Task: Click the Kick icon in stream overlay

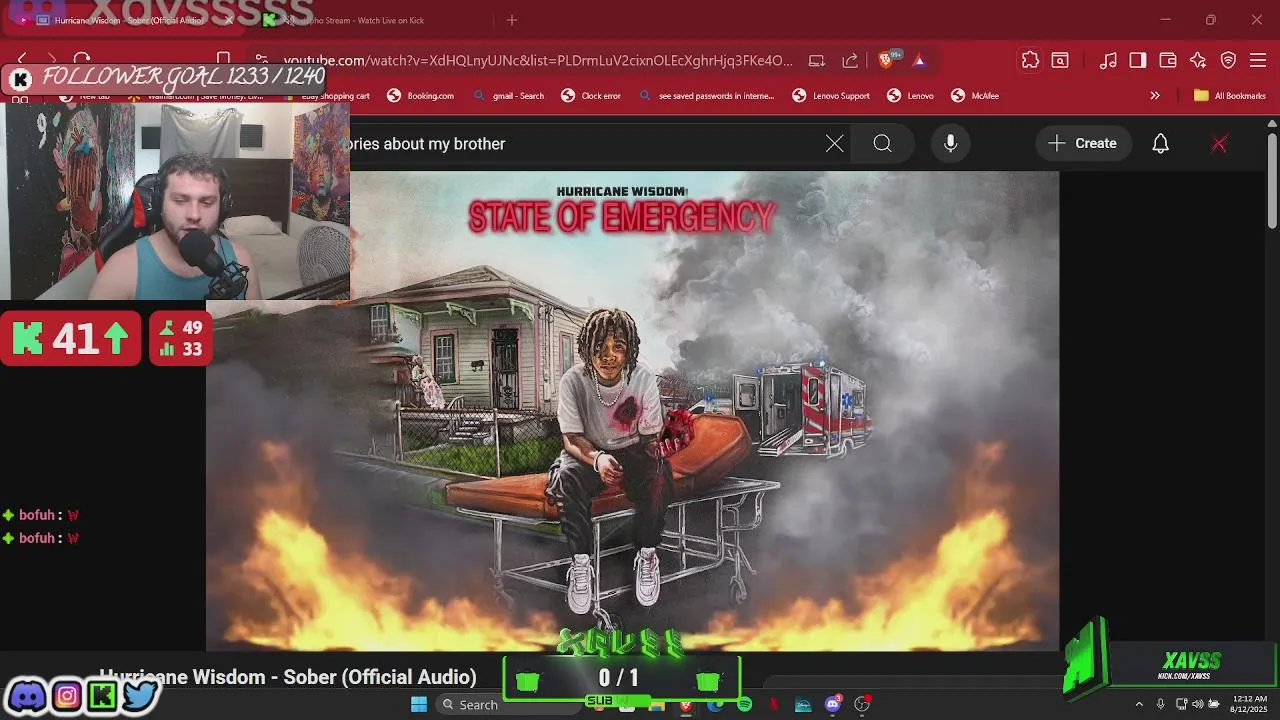Action: (x=102, y=695)
